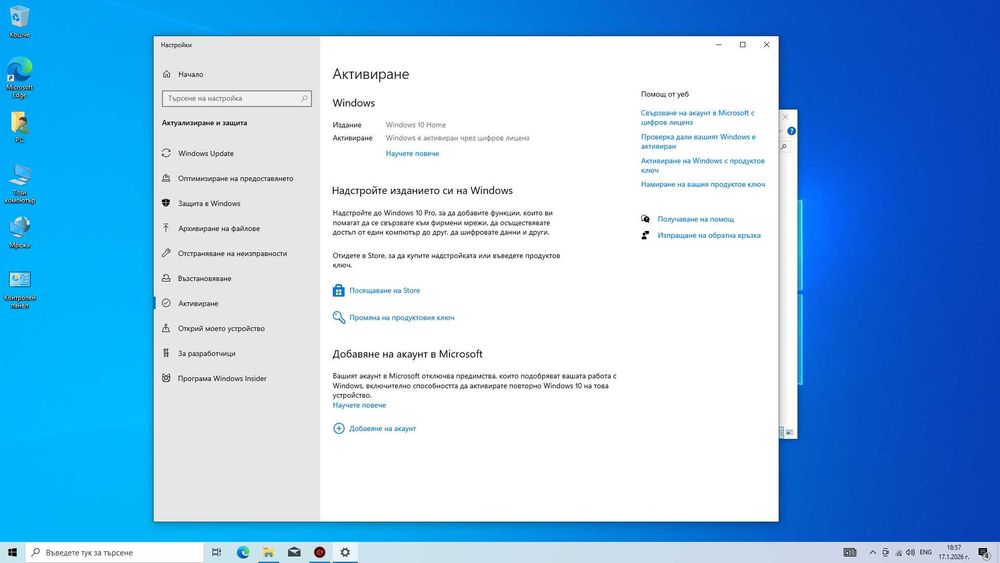Click the recovery icon next to Възстановяване

pos(166,278)
